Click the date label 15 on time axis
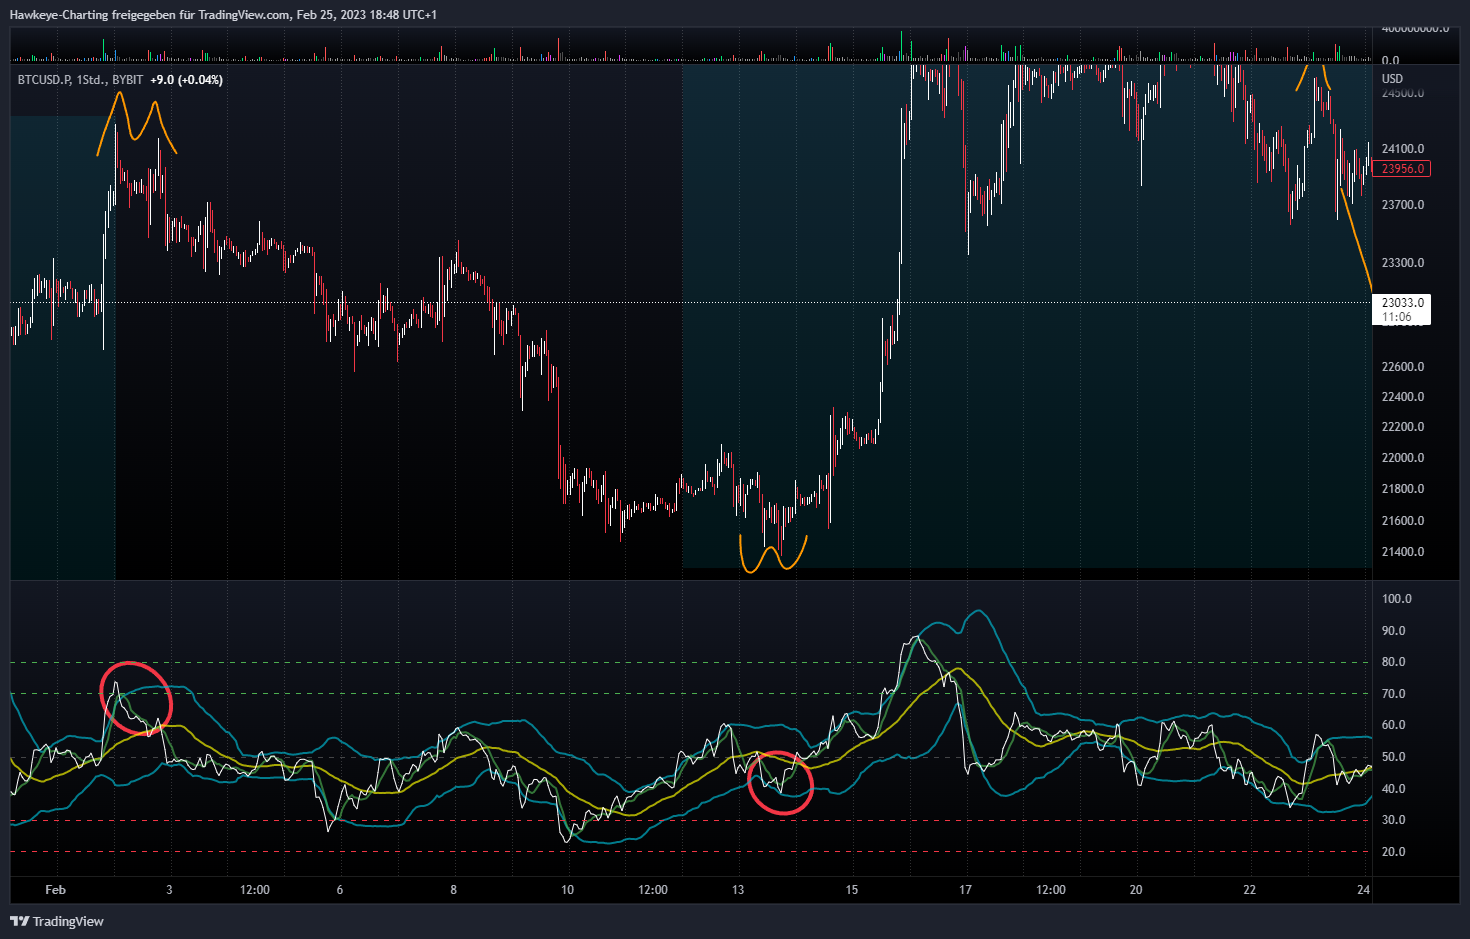The image size is (1470, 939). [852, 890]
